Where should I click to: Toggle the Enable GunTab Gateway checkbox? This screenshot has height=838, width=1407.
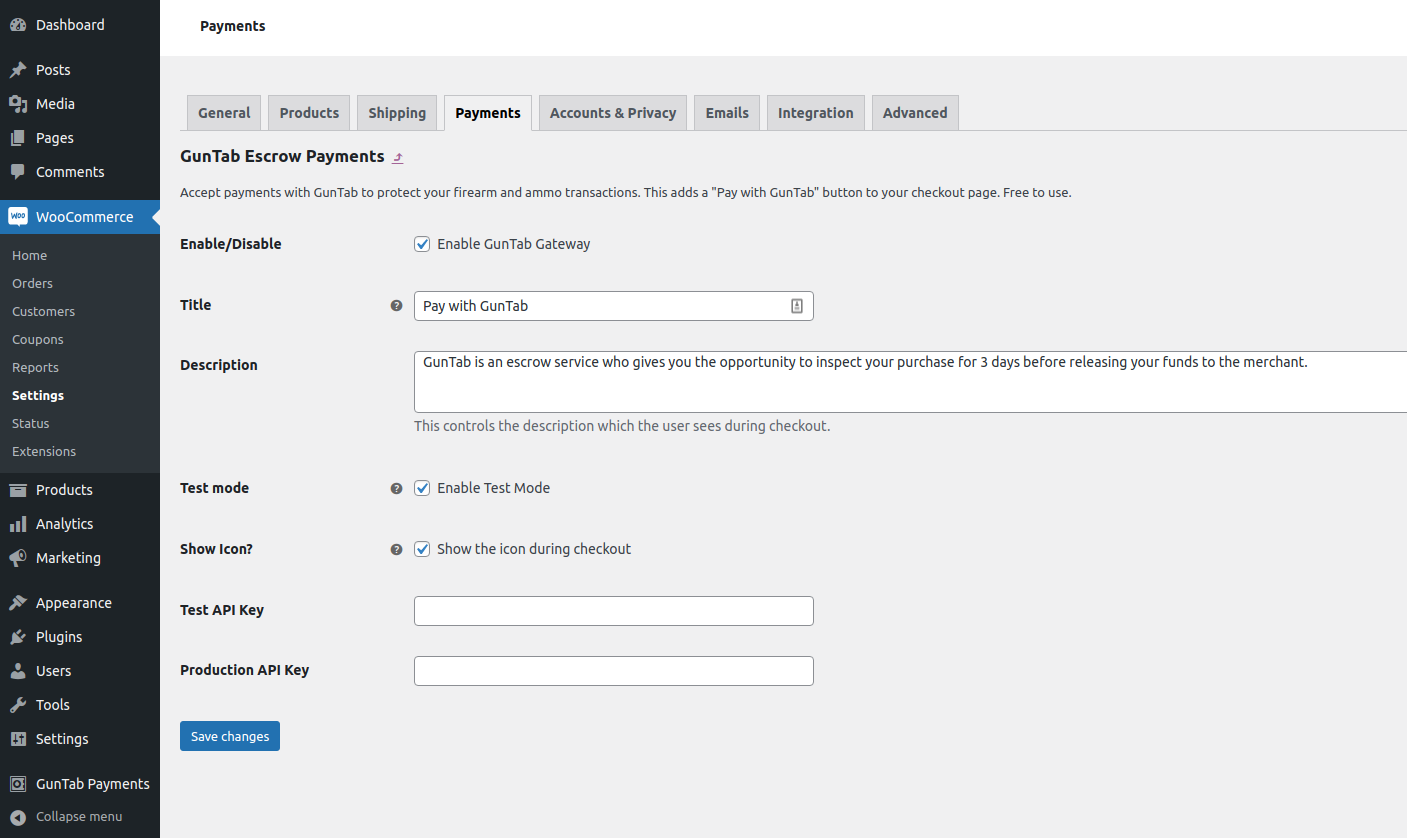(x=422, y=244)
